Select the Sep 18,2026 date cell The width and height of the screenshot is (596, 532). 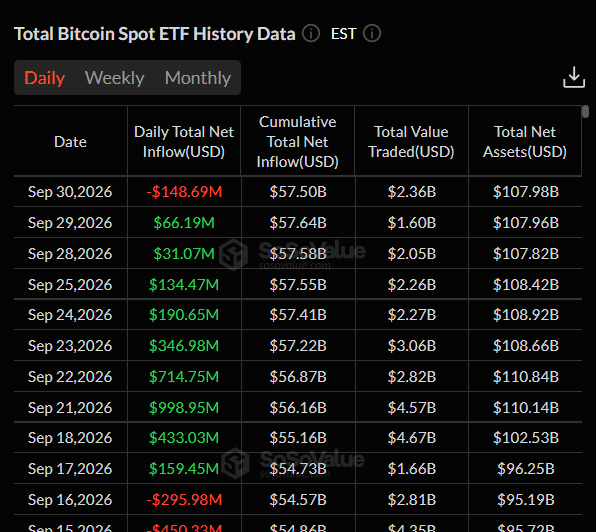click(x=70, y=438)
